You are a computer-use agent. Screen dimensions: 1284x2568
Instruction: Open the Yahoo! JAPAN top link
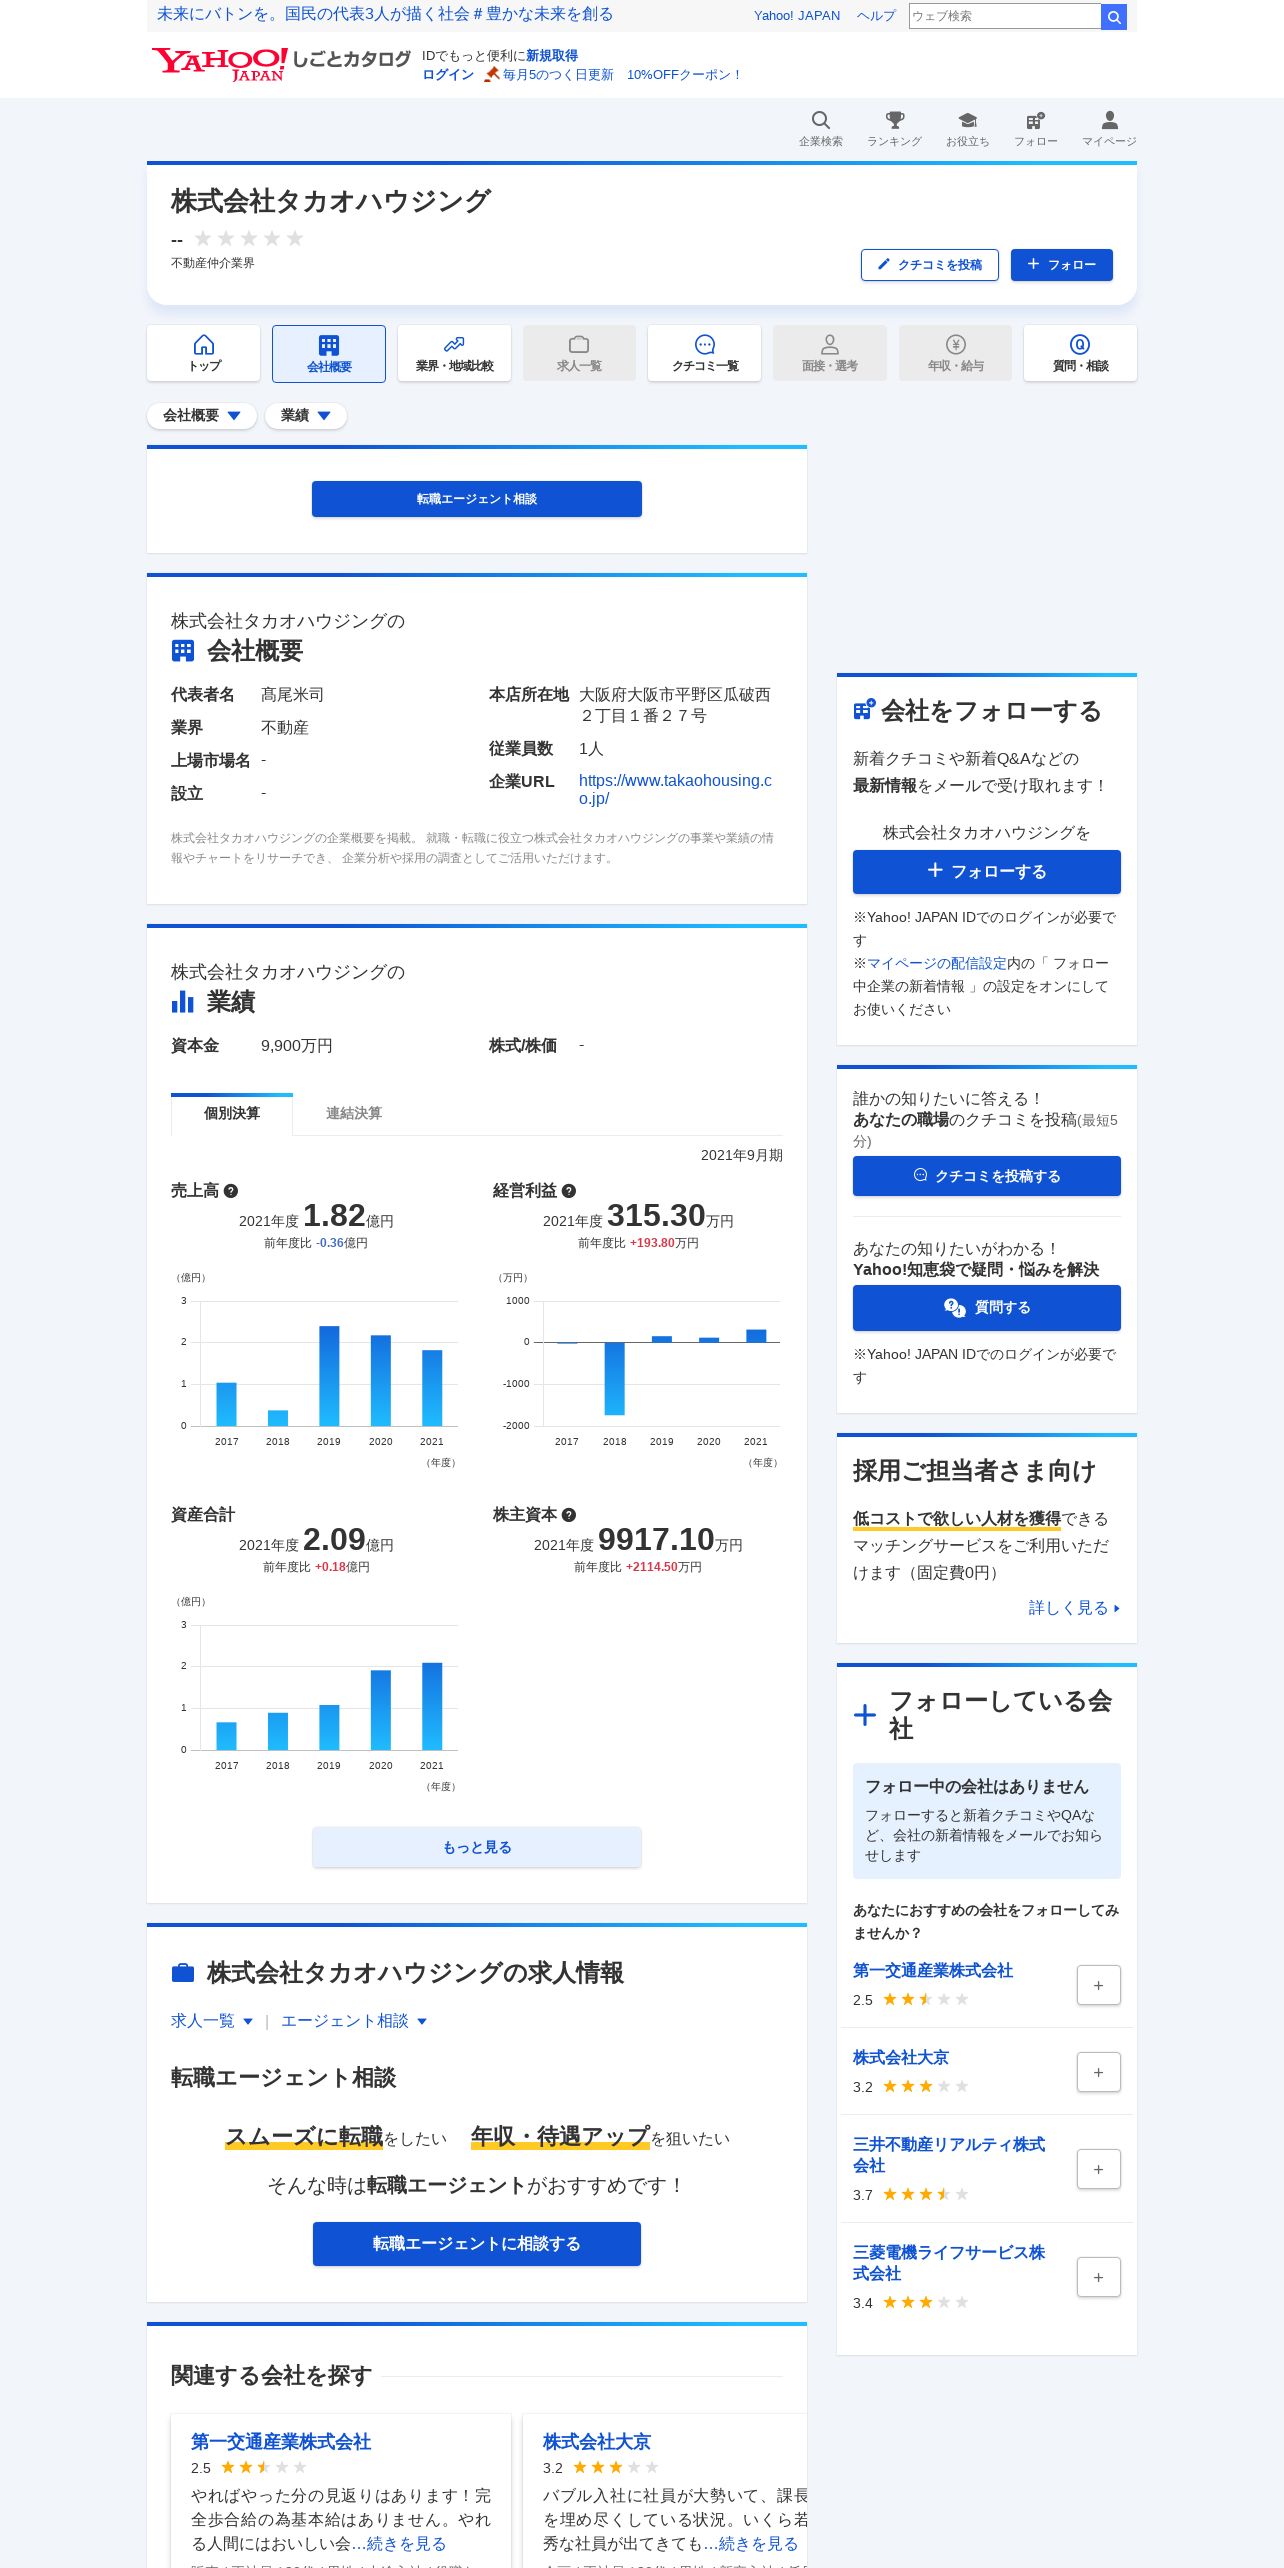pos(797,16)
